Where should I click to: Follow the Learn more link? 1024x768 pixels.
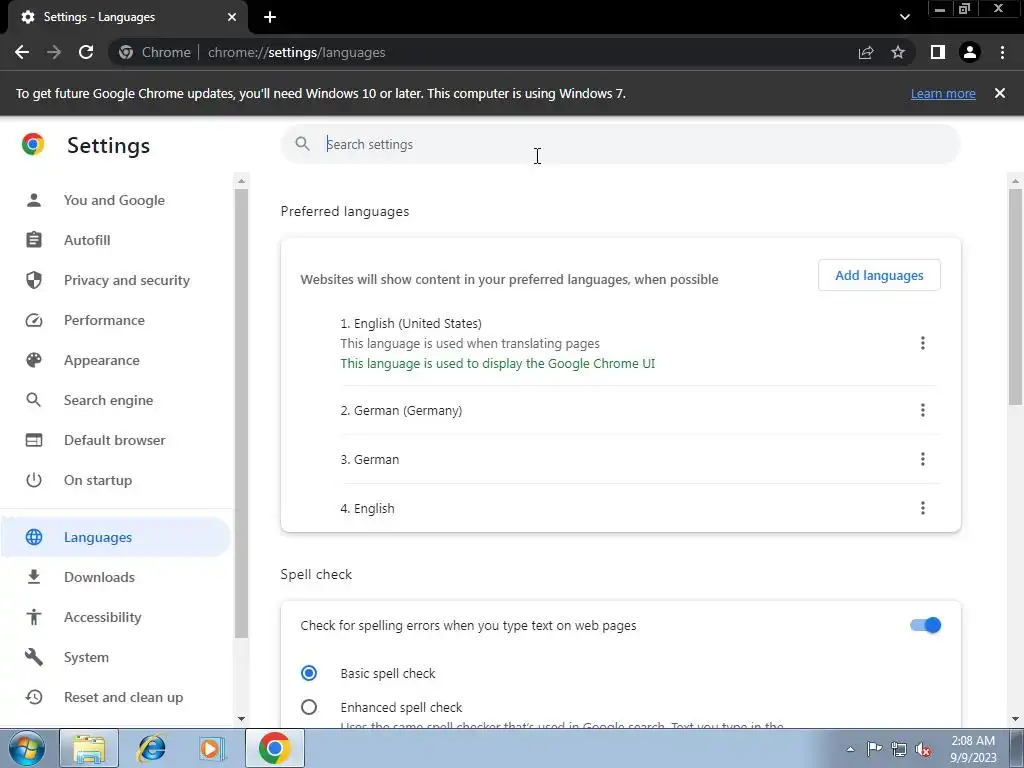(x=943, y=93)
